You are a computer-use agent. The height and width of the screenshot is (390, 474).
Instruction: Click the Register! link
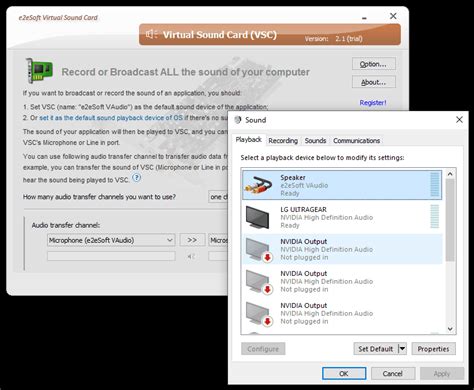(x=373, y=103)
